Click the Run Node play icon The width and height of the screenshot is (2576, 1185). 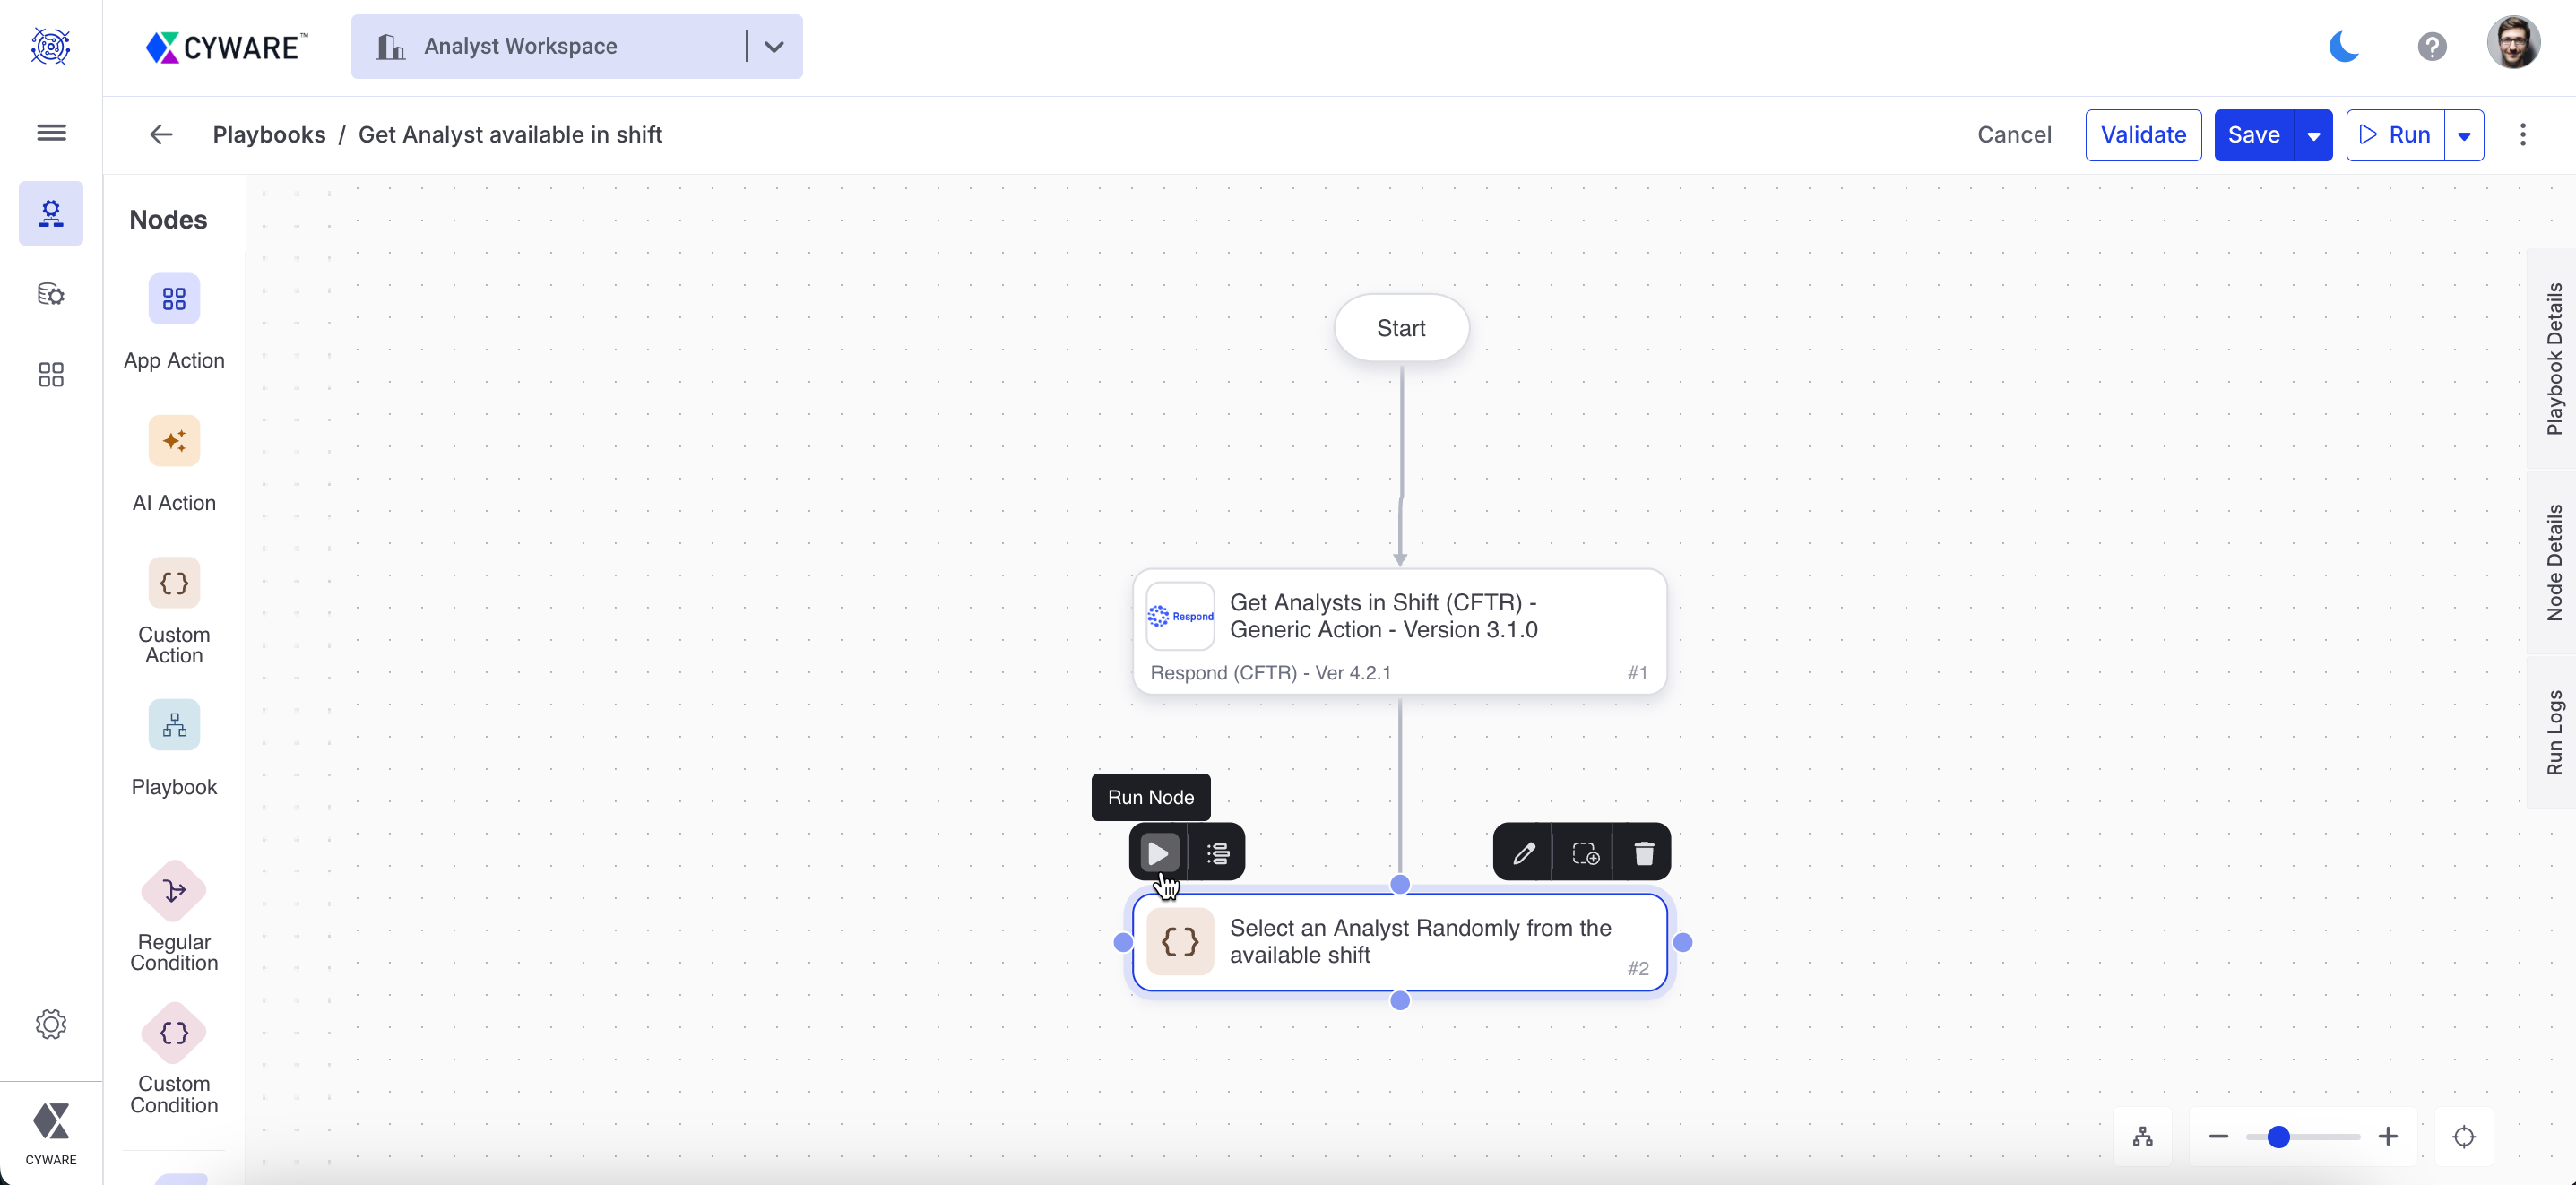[x=1158, y=852]
